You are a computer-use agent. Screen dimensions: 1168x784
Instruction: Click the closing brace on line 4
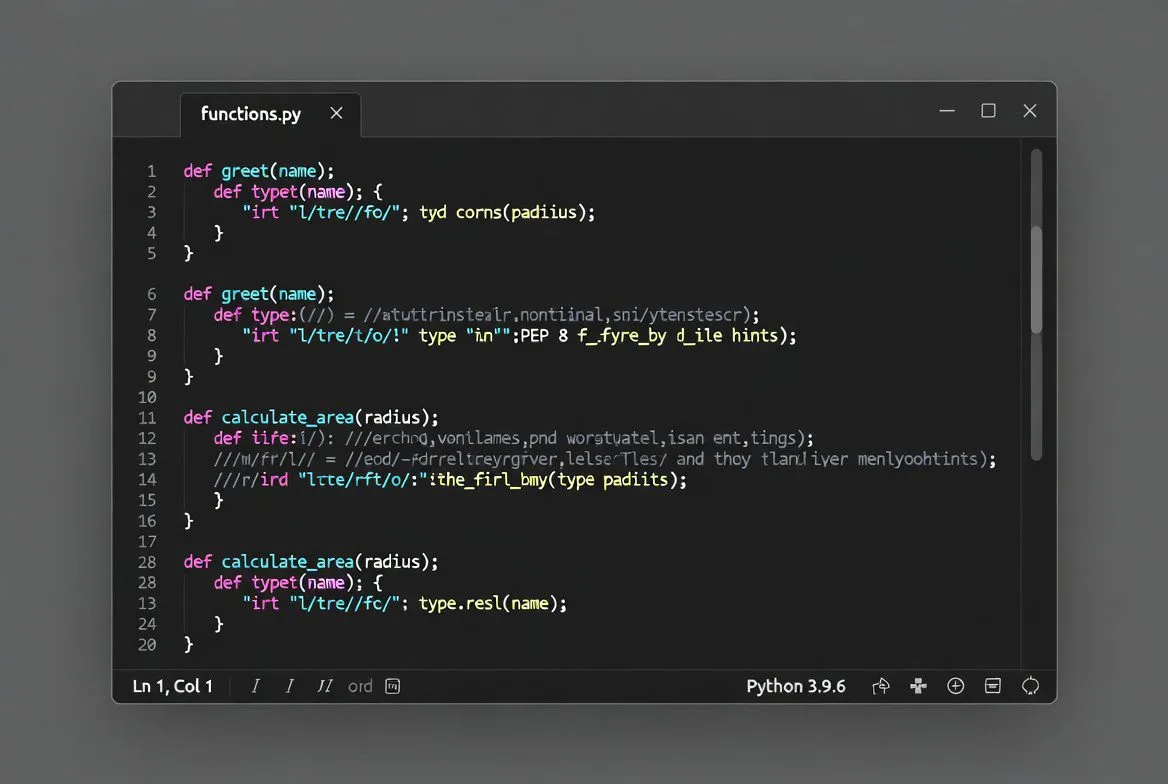[218, 233]
